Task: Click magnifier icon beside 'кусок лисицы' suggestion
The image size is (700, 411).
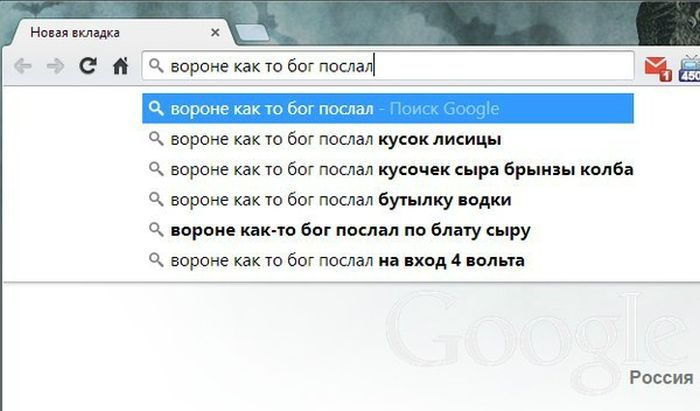Action: tap(156, 139)
